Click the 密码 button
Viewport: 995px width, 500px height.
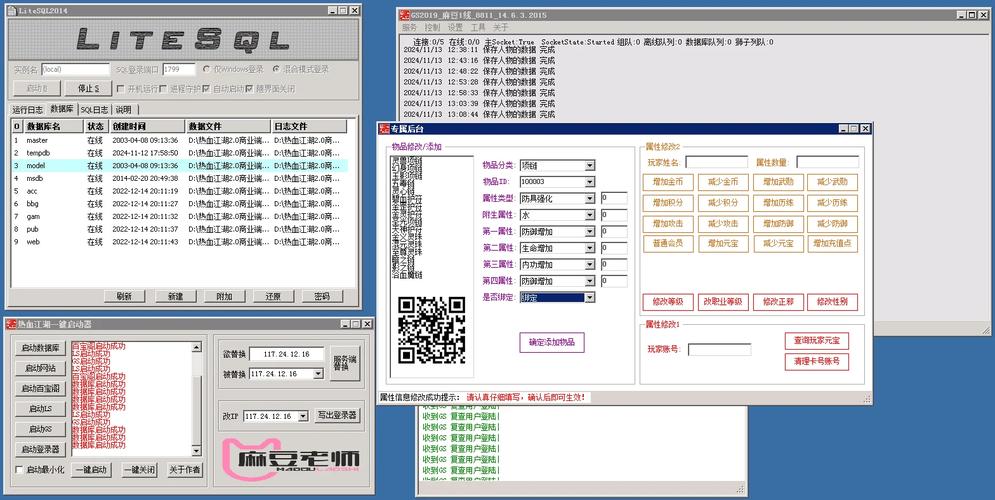(322, 296)
